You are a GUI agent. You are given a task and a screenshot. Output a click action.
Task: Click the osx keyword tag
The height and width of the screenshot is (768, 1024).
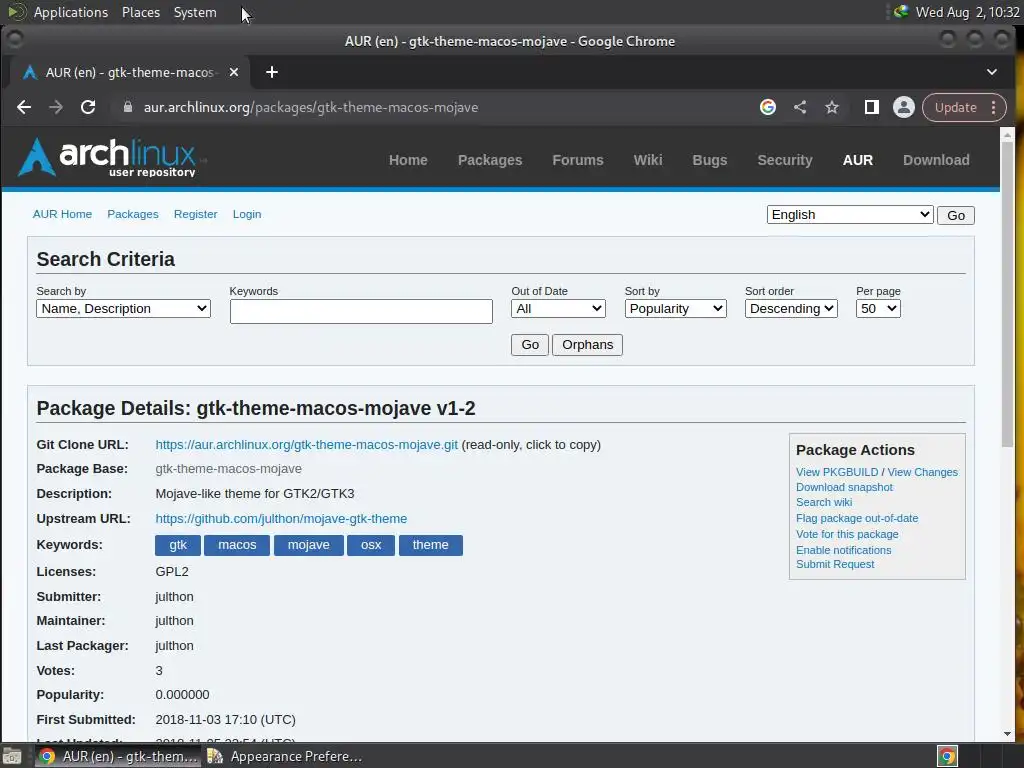[371, 545]
